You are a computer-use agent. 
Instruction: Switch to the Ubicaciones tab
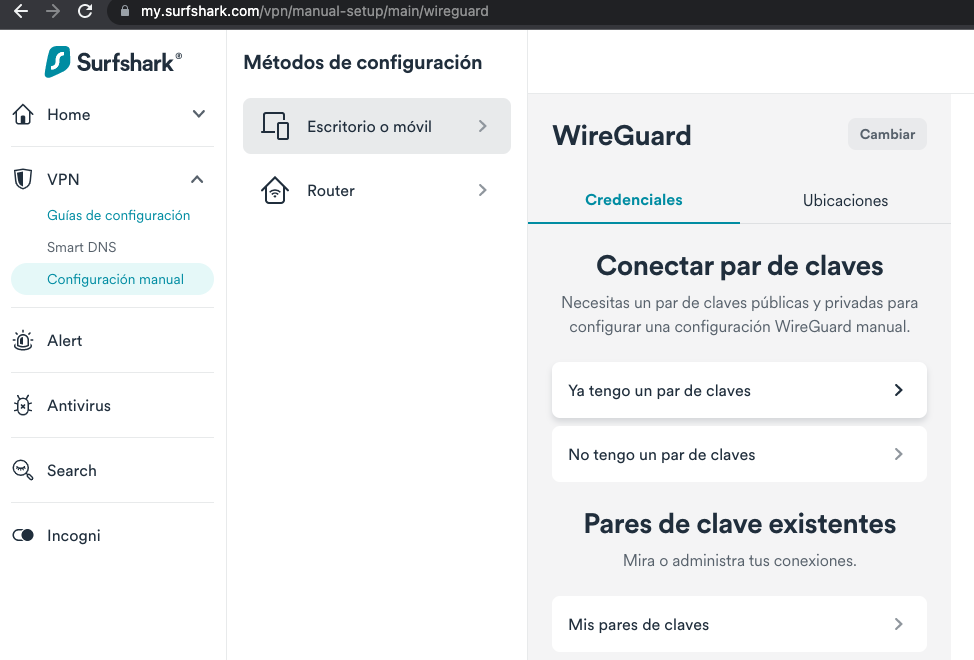pyautogui.click(x=845, y=201)
